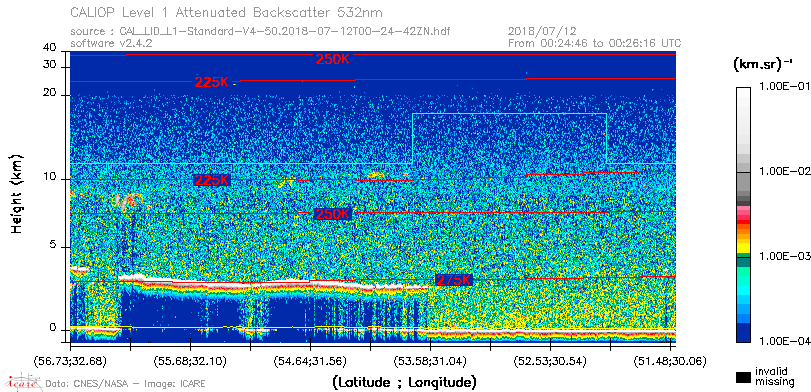Image resolution: width=811 pixels, height=392 pixels.
Task: Click the topmost "250K" isotherm label
Action: tap(333, 59)
